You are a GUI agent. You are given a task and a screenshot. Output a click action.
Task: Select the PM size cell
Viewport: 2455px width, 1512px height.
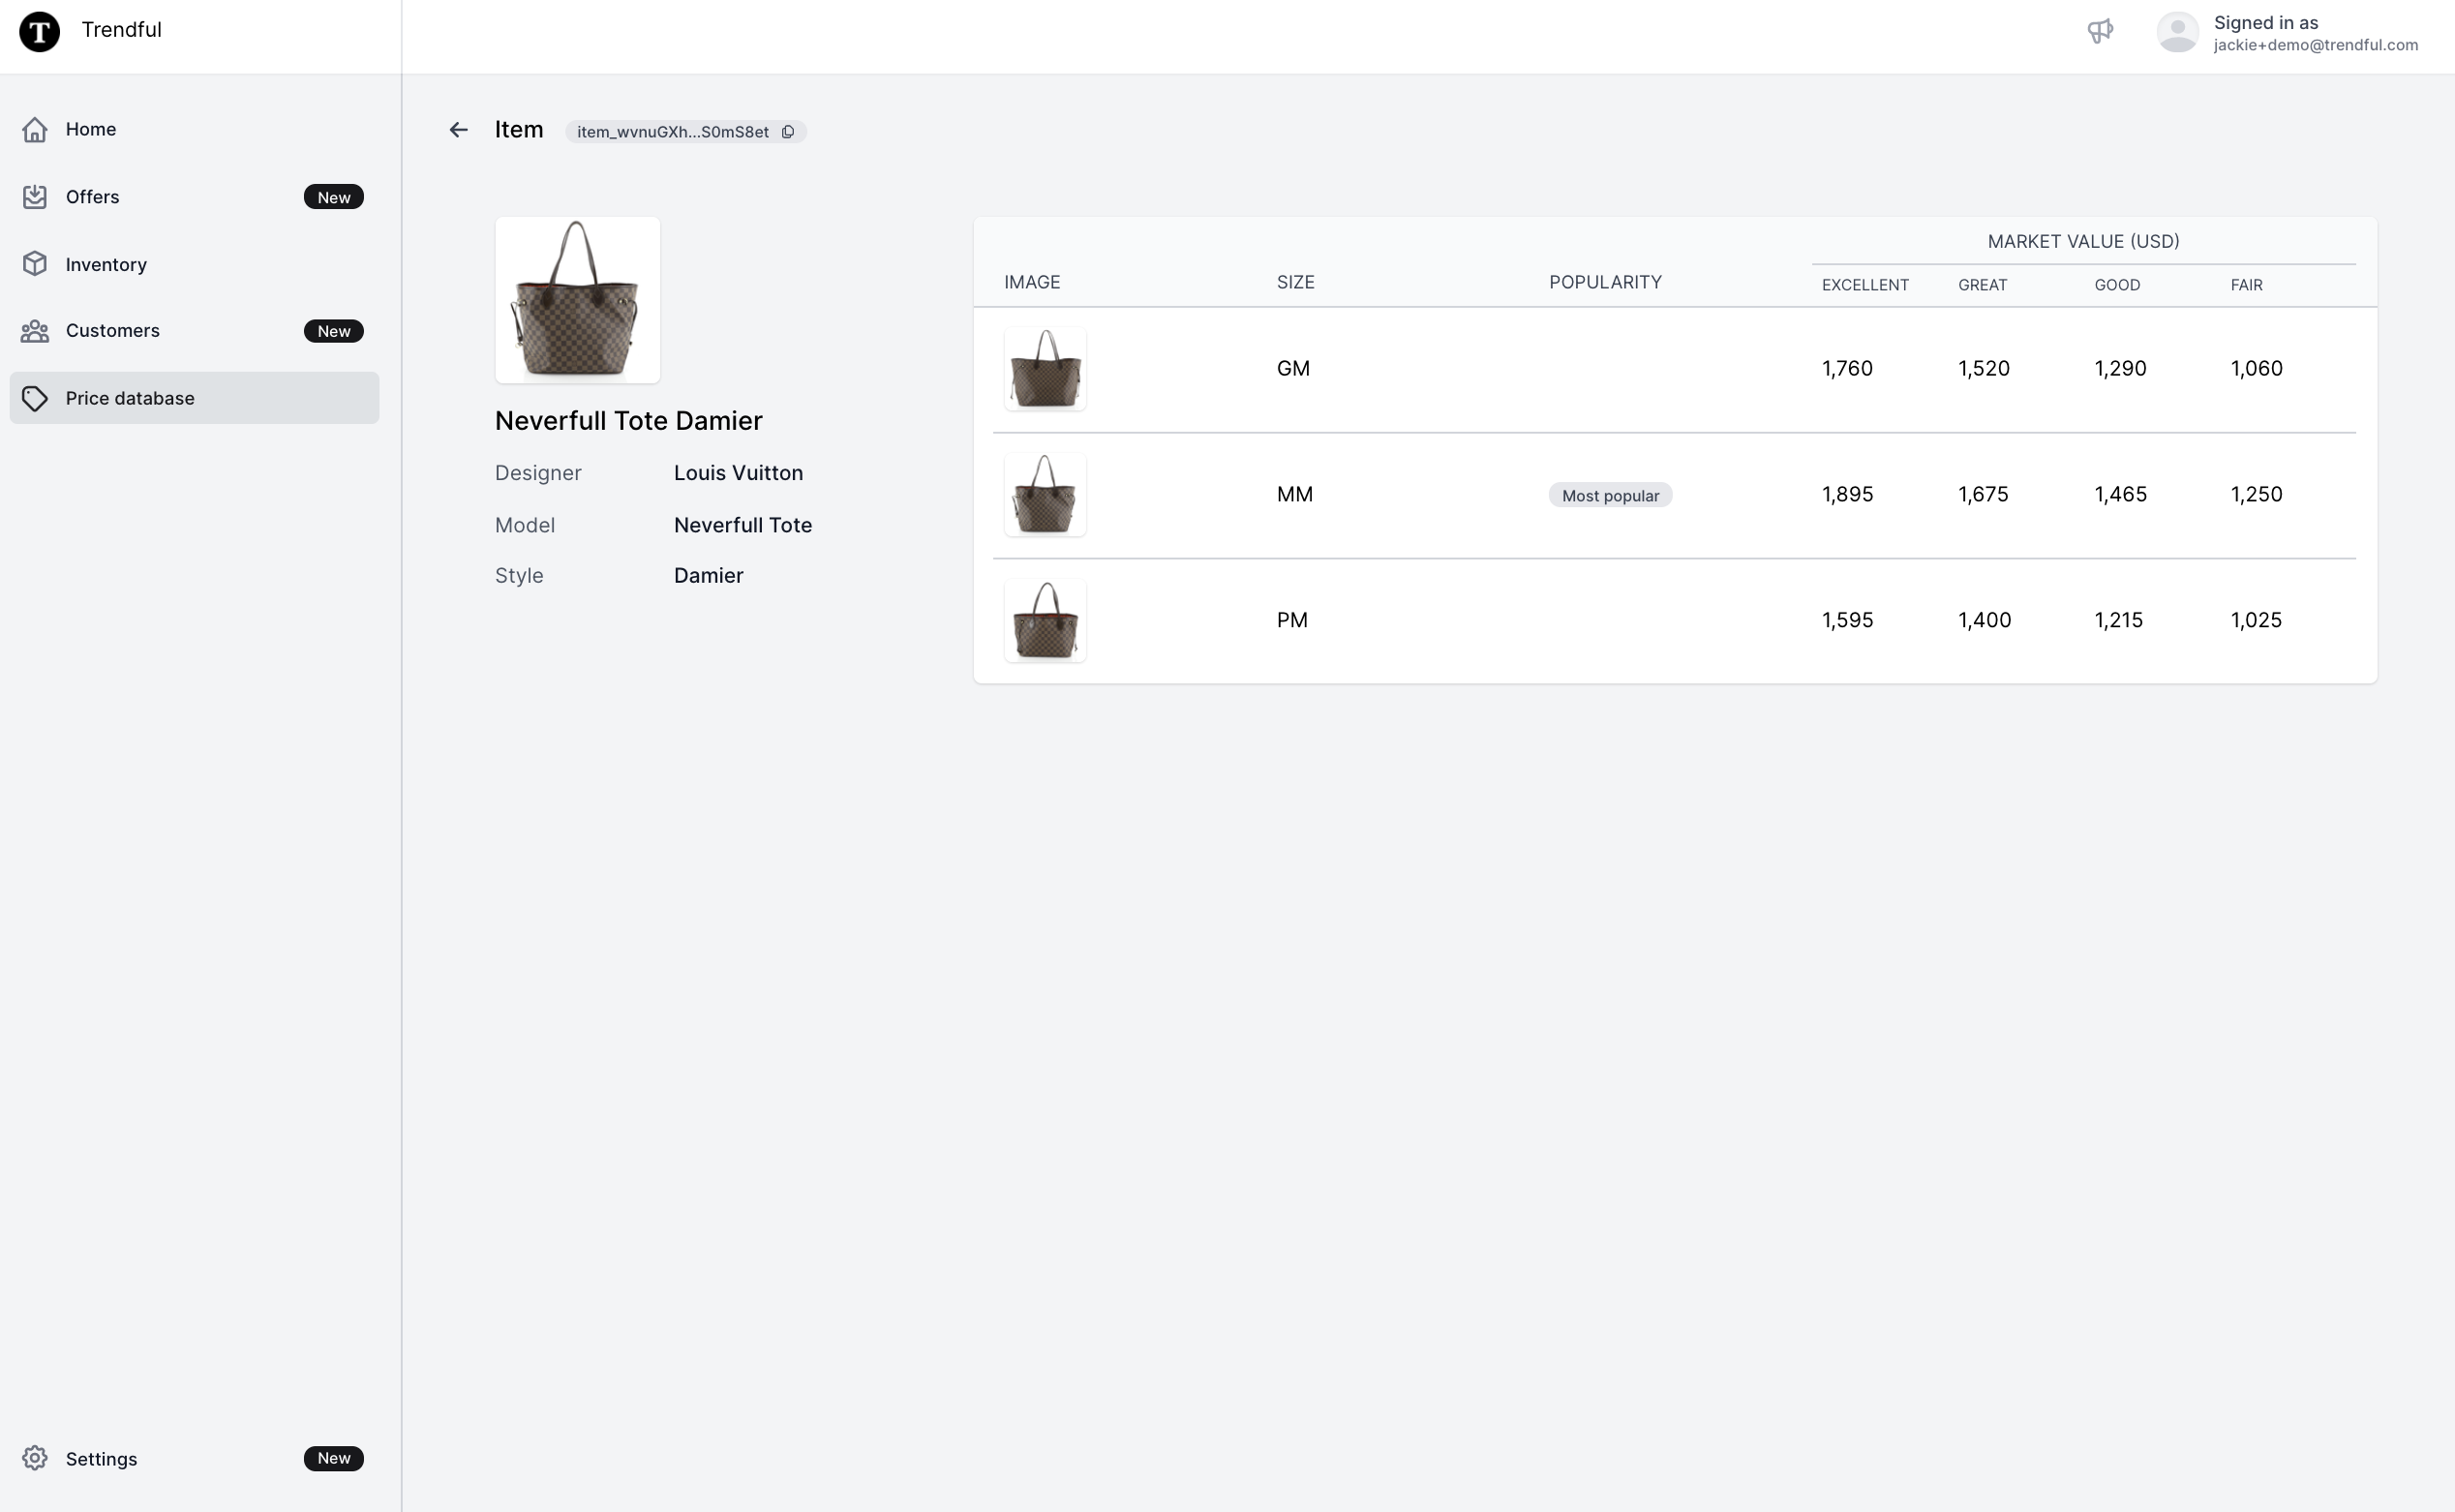coord(1292,621)
